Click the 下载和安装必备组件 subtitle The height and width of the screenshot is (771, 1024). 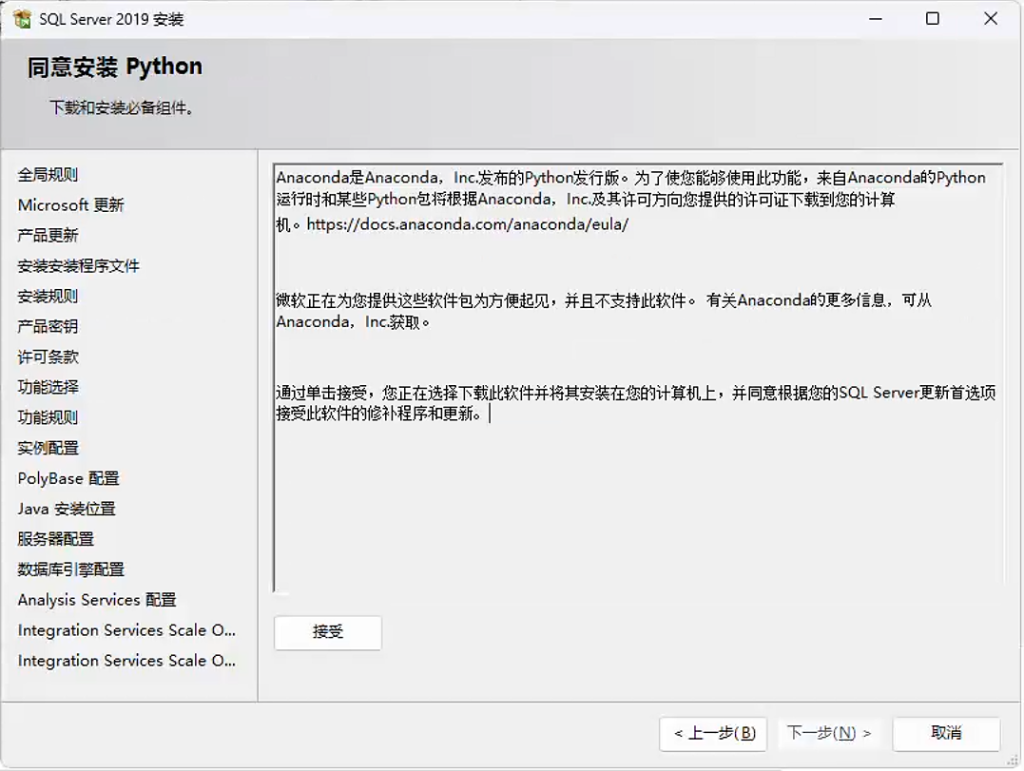121,108
